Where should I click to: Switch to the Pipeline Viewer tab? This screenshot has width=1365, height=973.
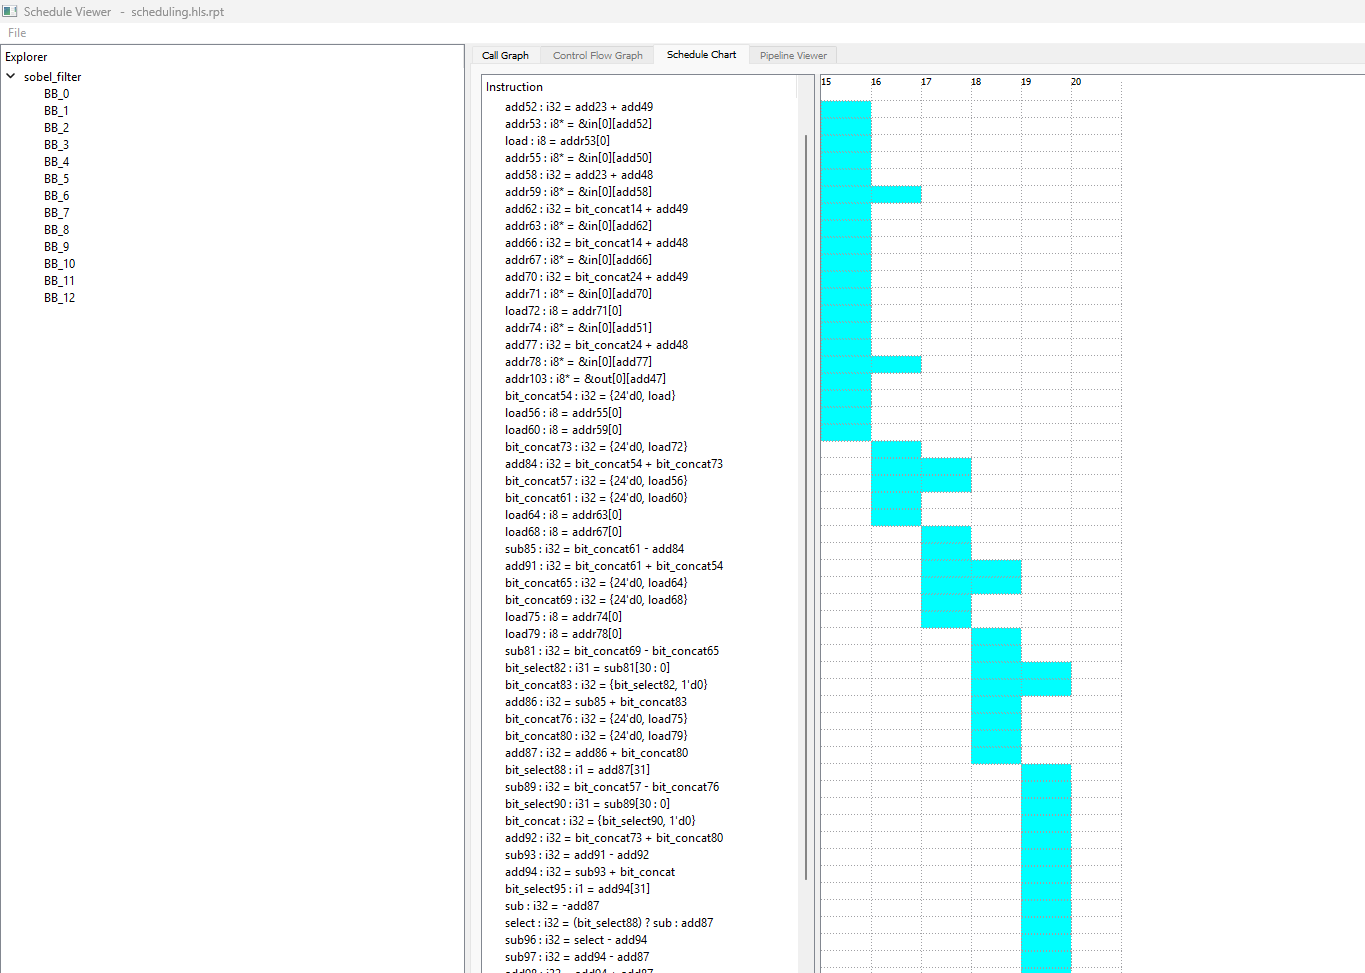pyautogui.click(x=793, y=56)
